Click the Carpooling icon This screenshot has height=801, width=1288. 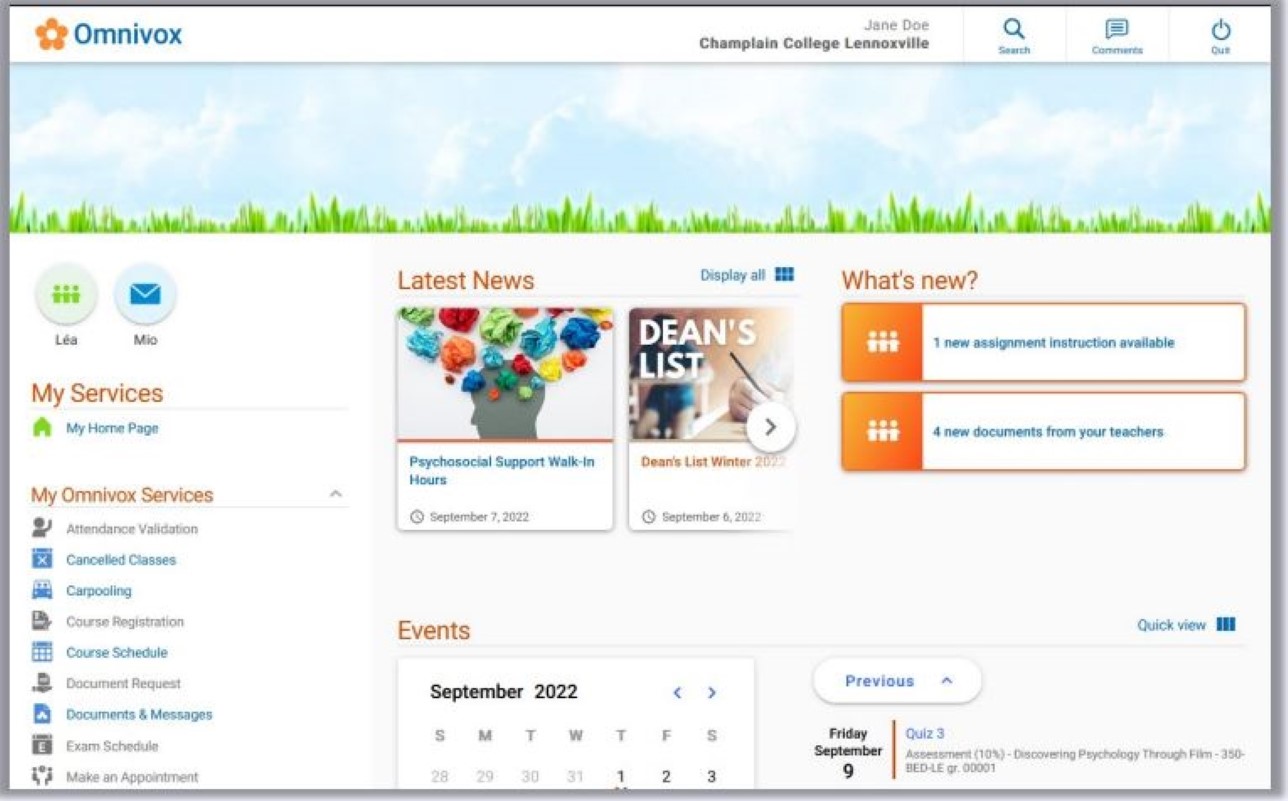tap(42, 590)
